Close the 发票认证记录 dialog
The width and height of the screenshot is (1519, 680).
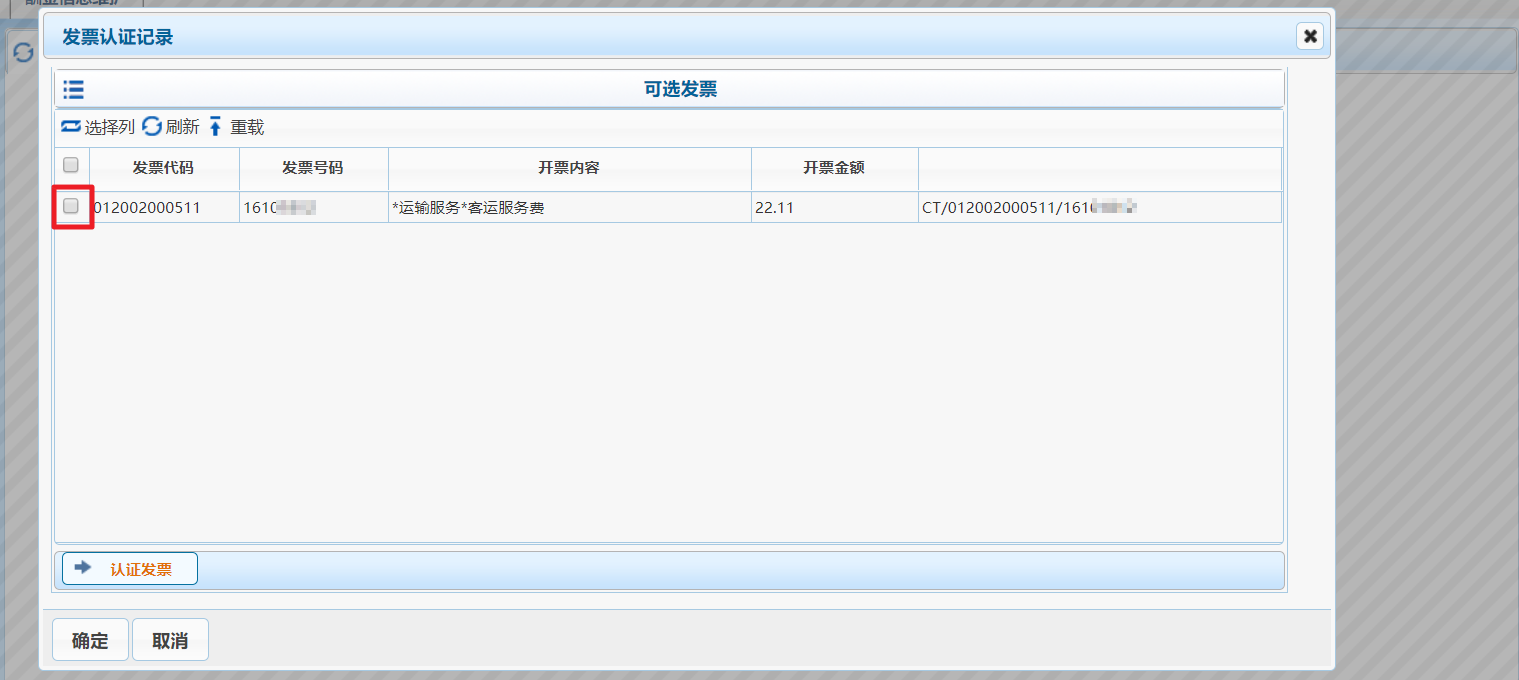(1310, 37)
